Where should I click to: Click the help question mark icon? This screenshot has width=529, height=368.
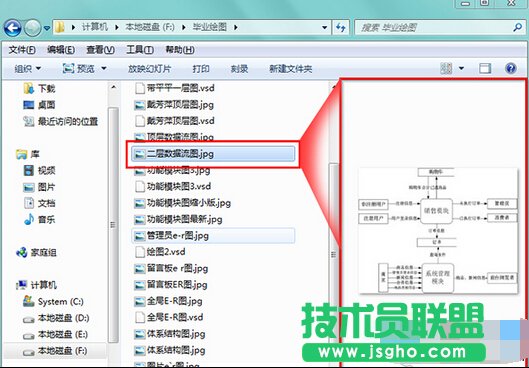(511, 68)
